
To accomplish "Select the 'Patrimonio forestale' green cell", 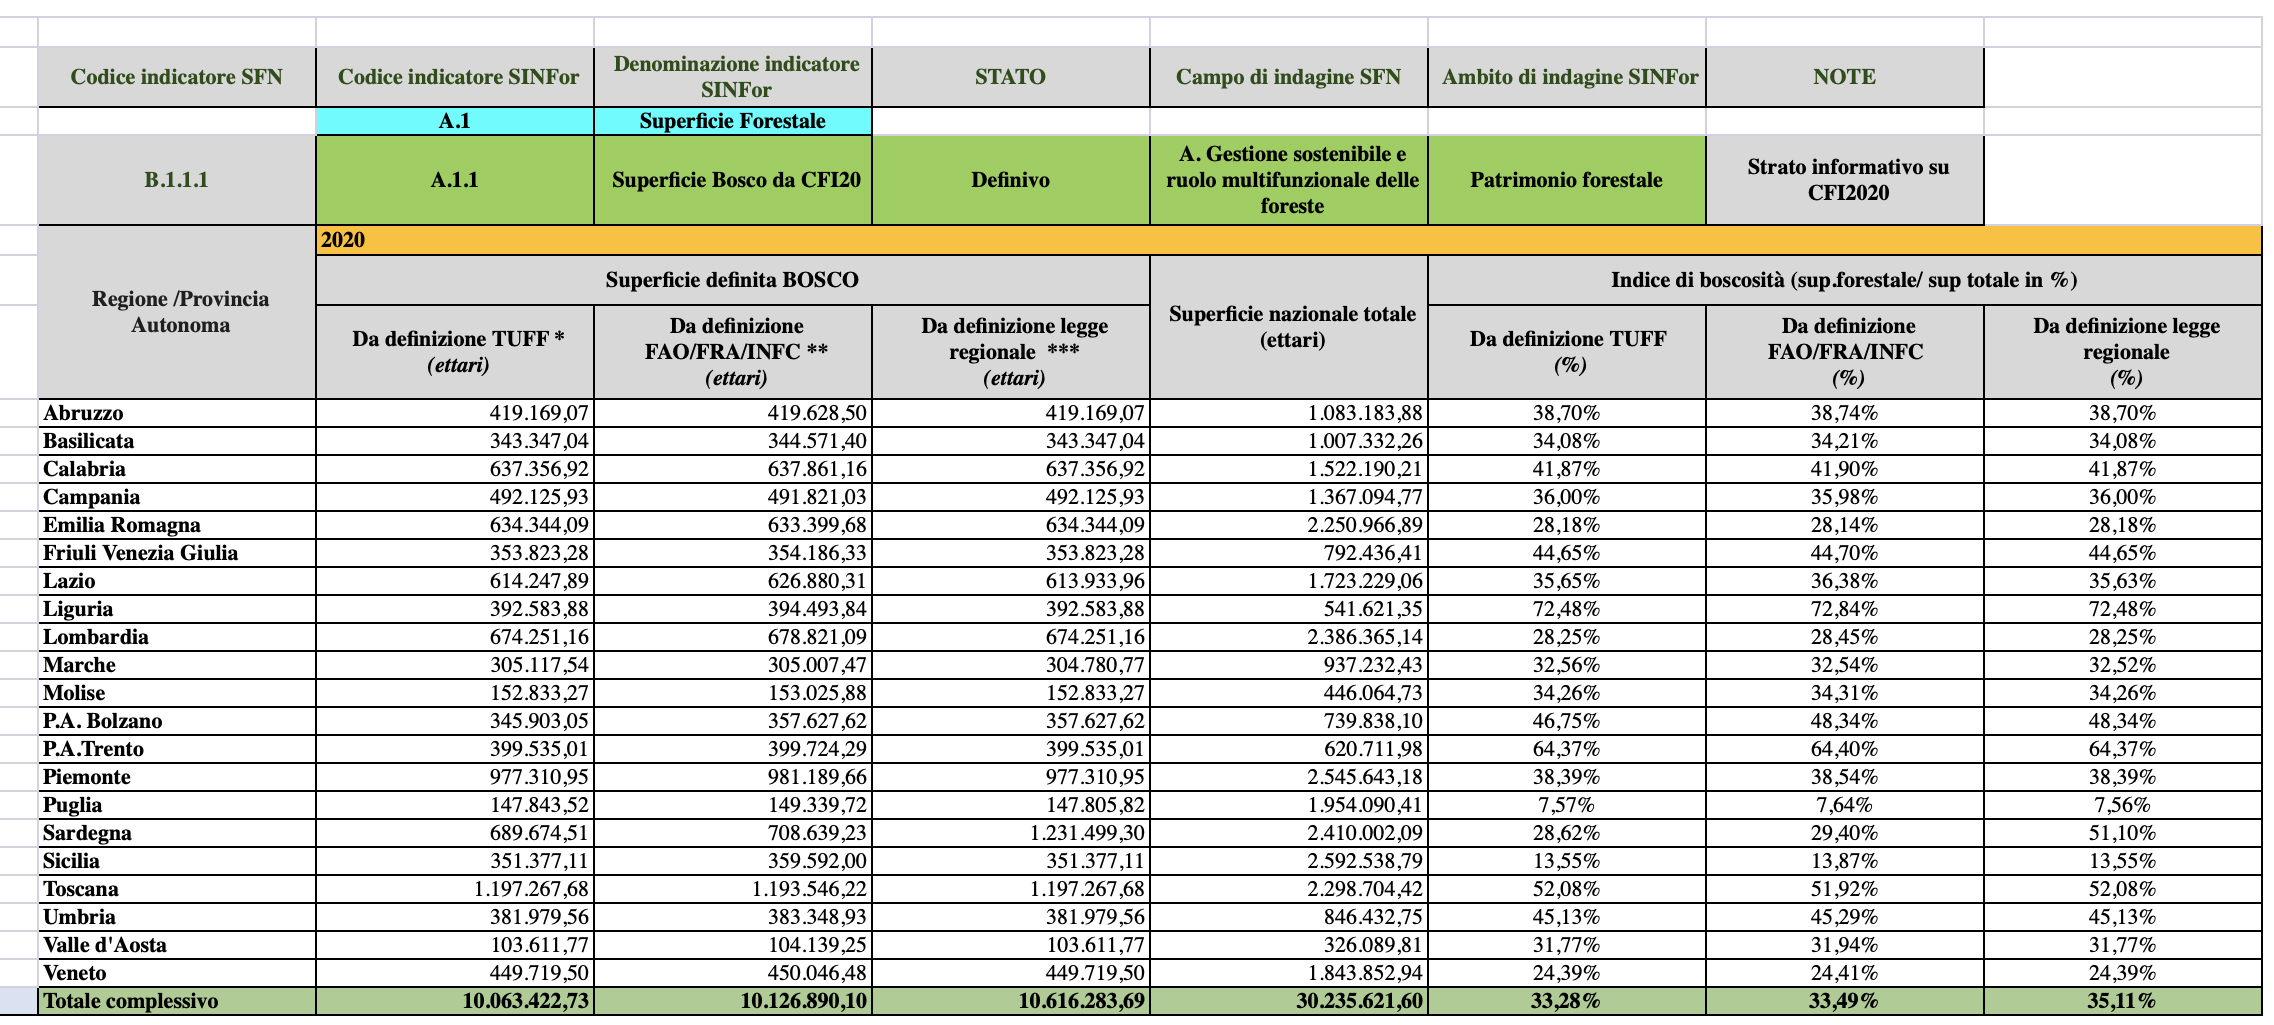I will click(1566, 180).
